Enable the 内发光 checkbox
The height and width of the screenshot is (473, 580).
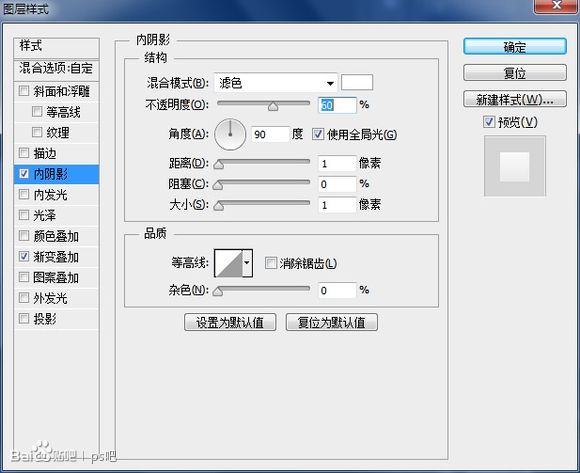[x=24, y=194]
